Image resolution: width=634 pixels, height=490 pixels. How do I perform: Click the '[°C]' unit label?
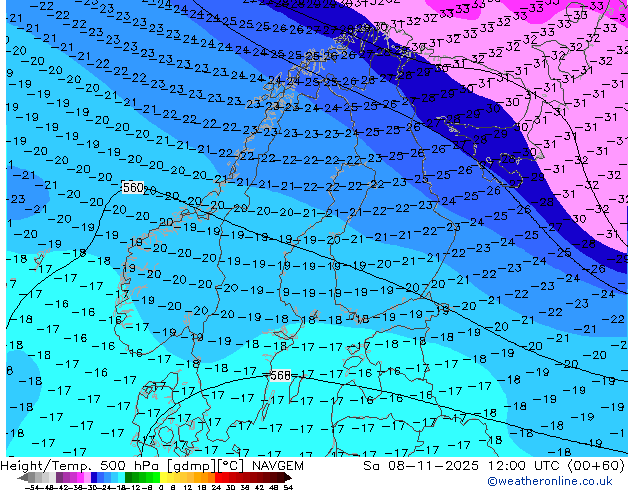pos(230,466)
